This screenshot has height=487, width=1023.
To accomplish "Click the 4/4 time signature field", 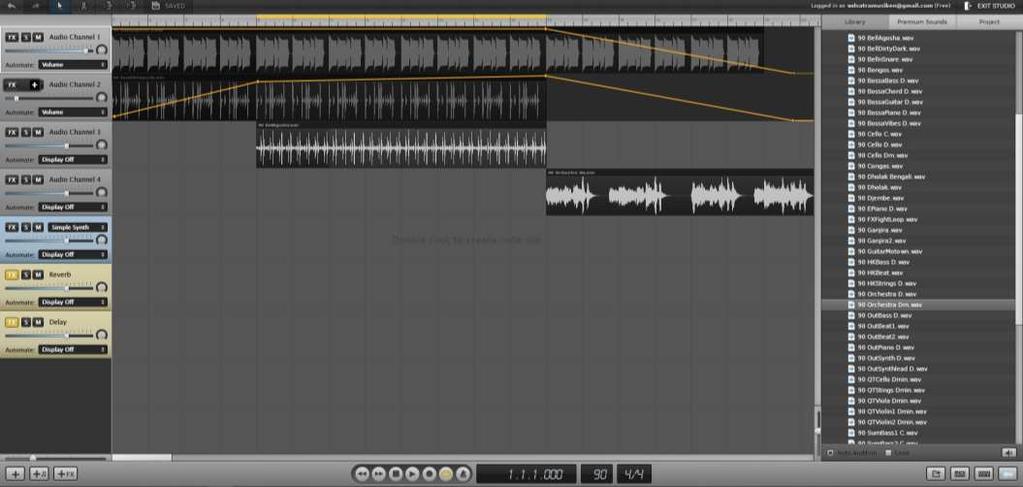I will 634,474.
